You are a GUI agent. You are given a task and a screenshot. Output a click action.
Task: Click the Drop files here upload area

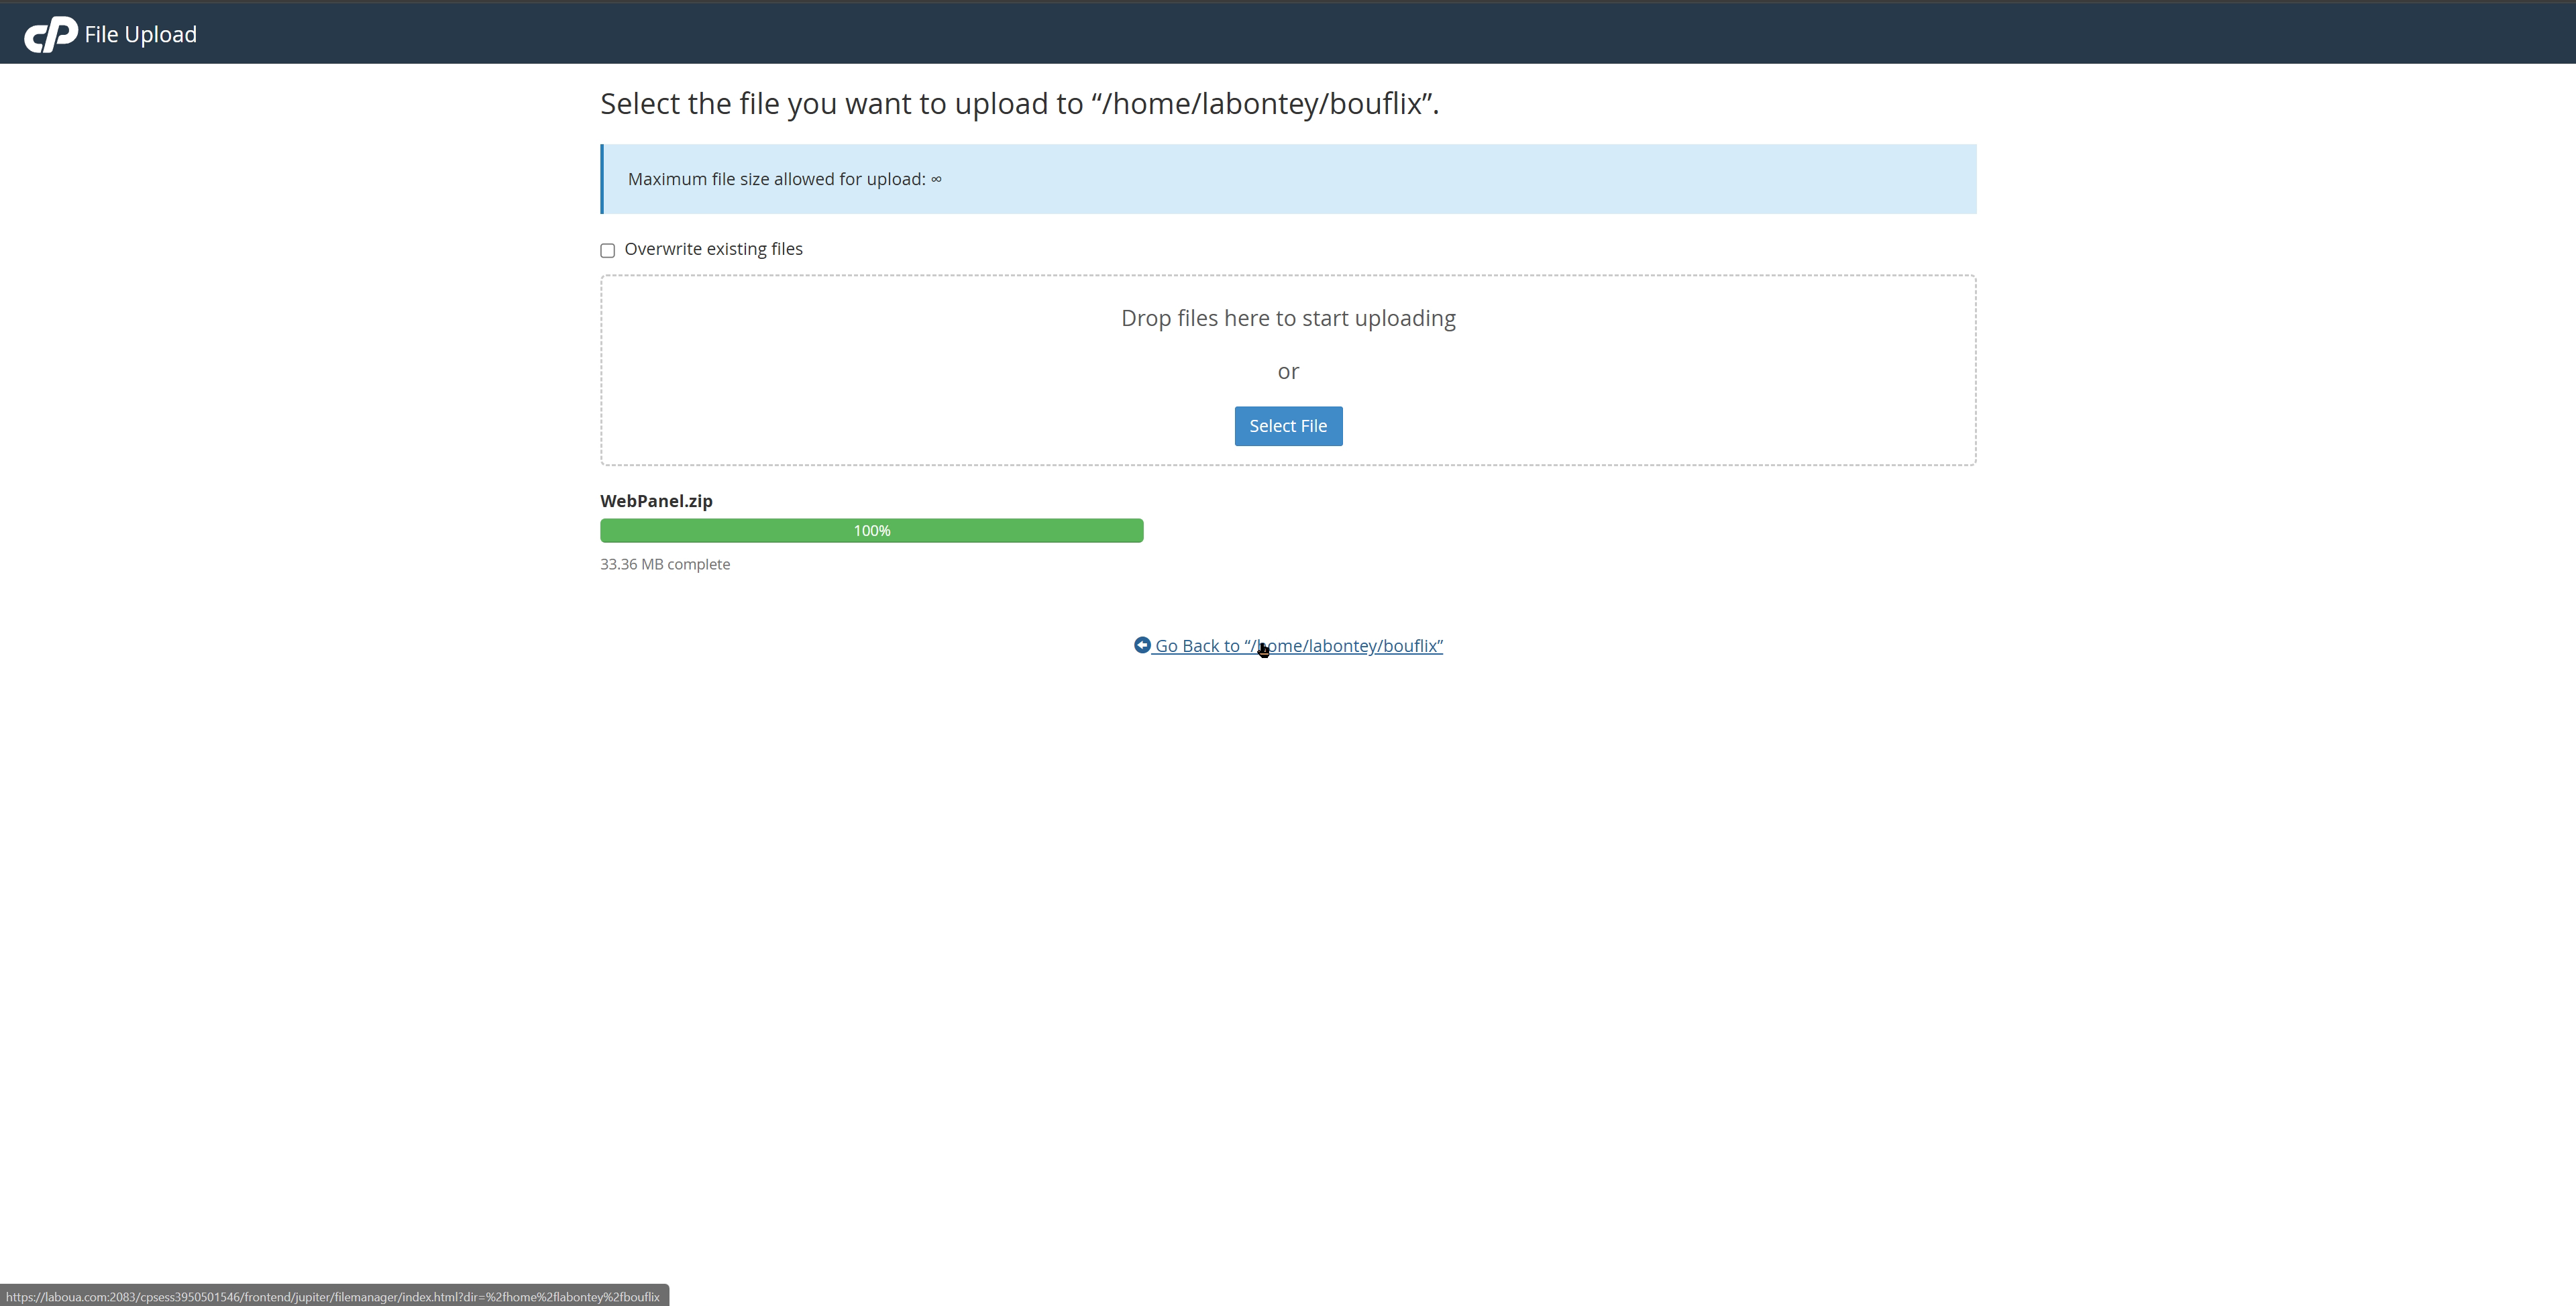point(1288,370)
